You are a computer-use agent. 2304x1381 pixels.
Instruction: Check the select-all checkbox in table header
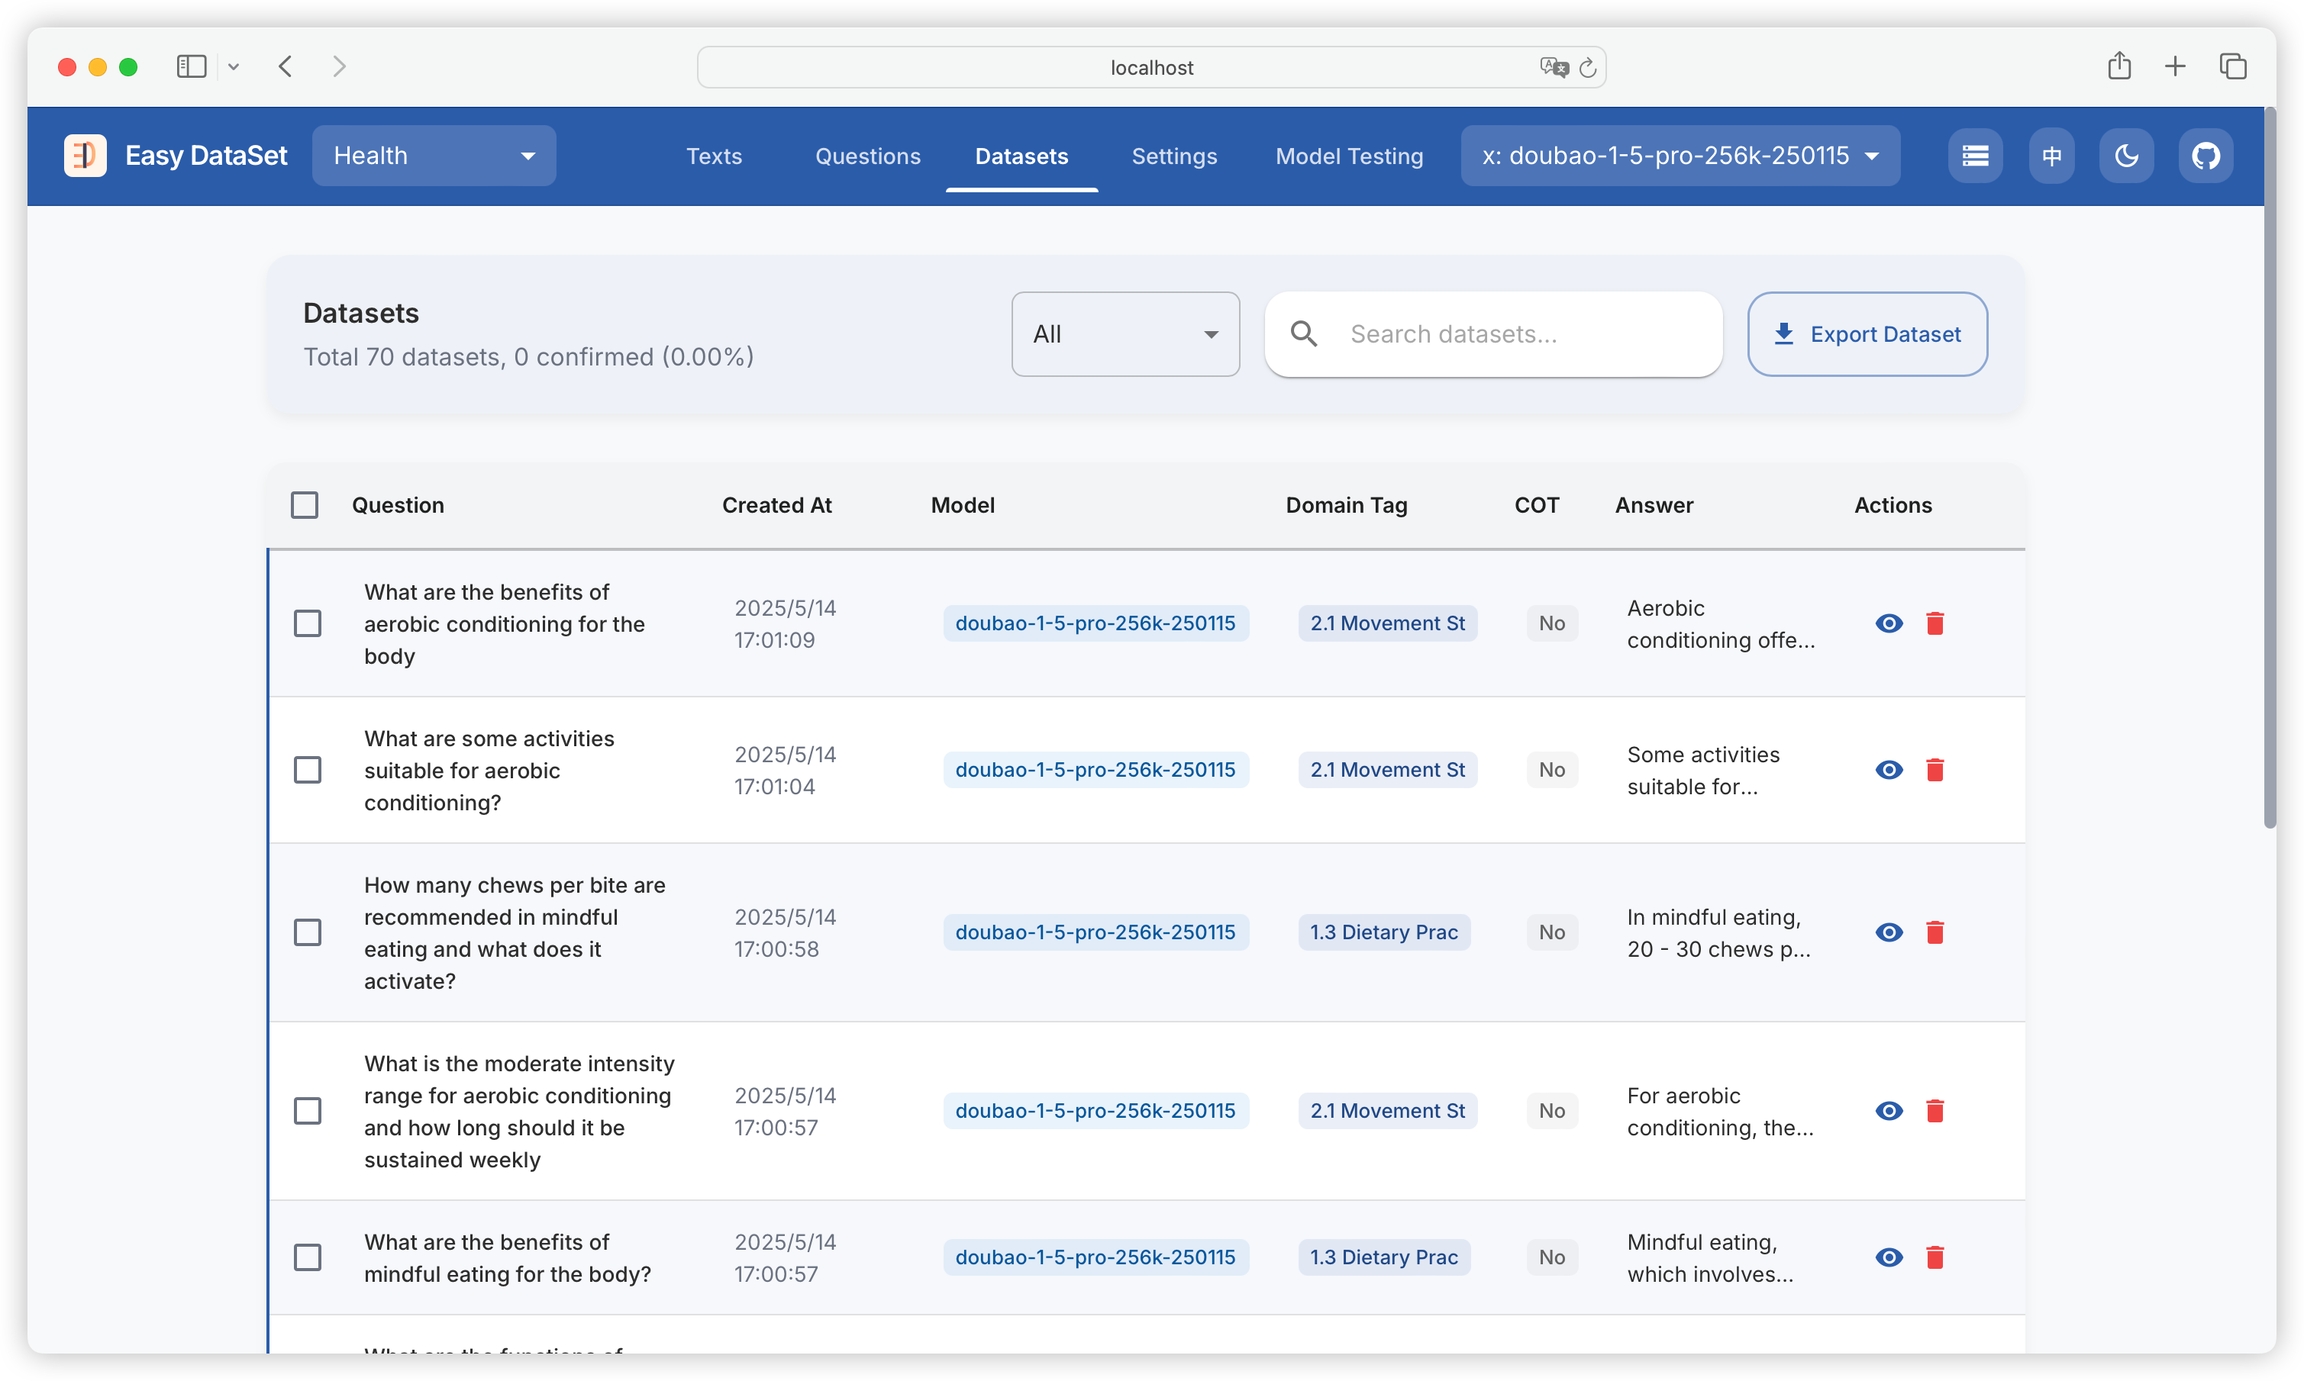pos(305,505)
